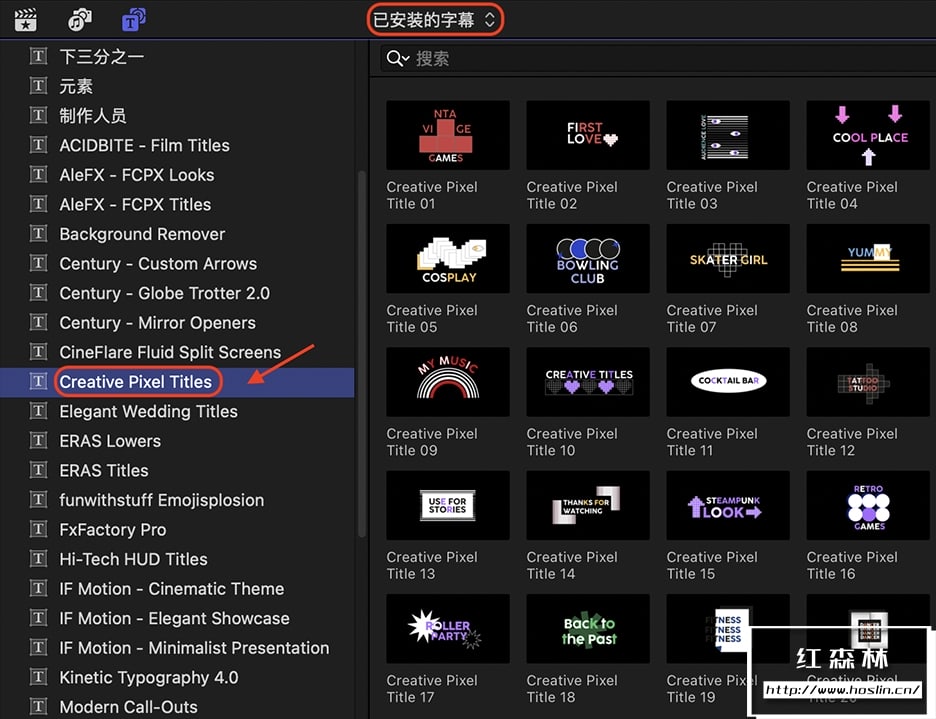This screenshot has width=936, height=719.
Task: Click the T icon beside Background Remover
Action: click(x=38, y=234)
